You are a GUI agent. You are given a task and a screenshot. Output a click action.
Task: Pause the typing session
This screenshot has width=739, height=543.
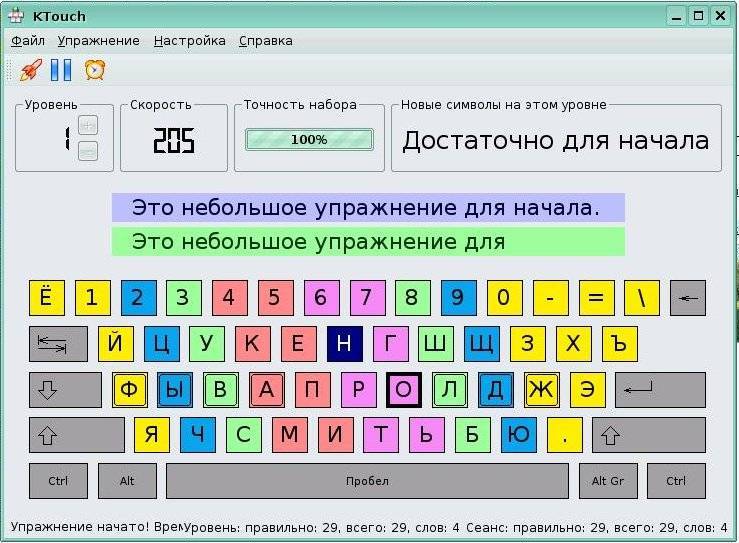(61, 70)
